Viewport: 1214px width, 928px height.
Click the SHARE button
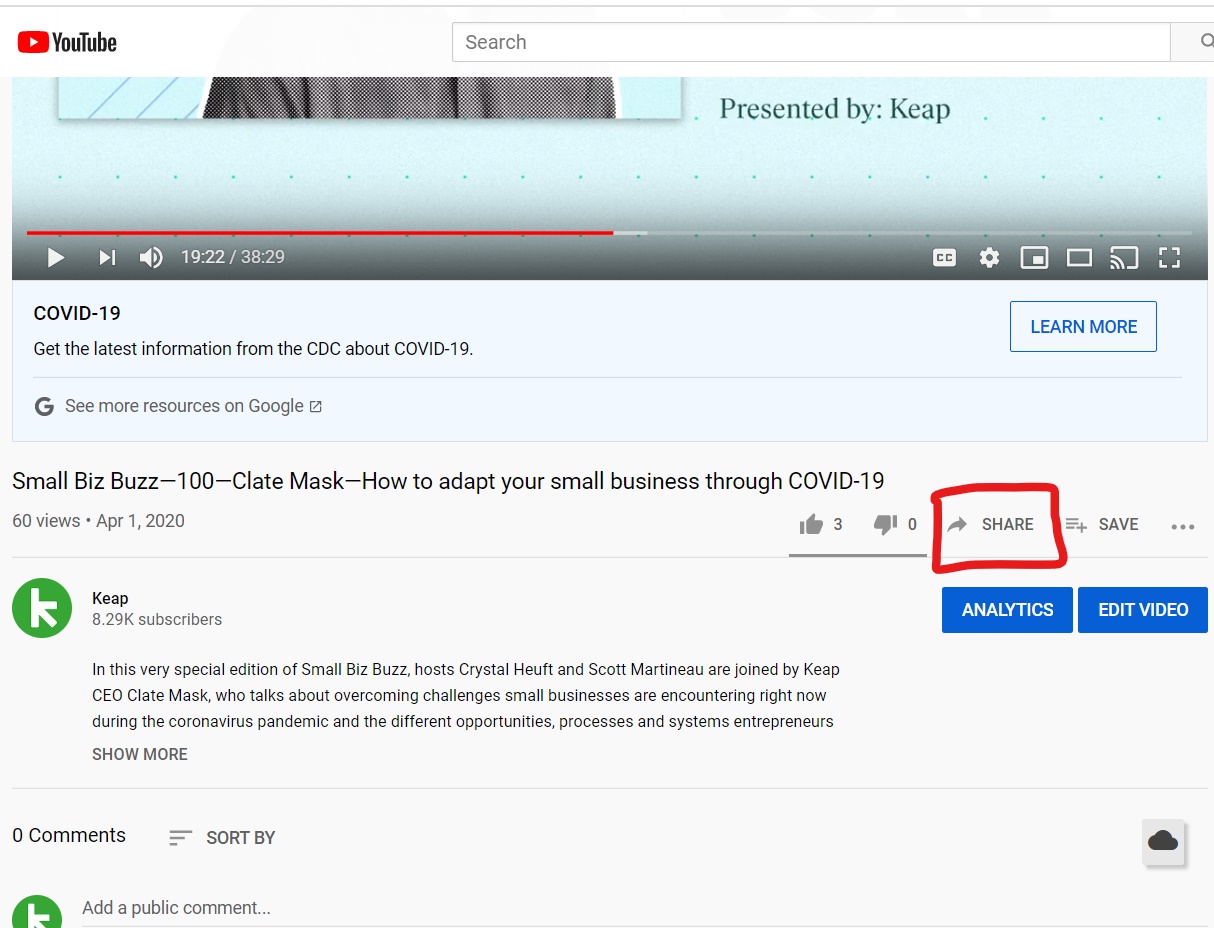[990, 524]
